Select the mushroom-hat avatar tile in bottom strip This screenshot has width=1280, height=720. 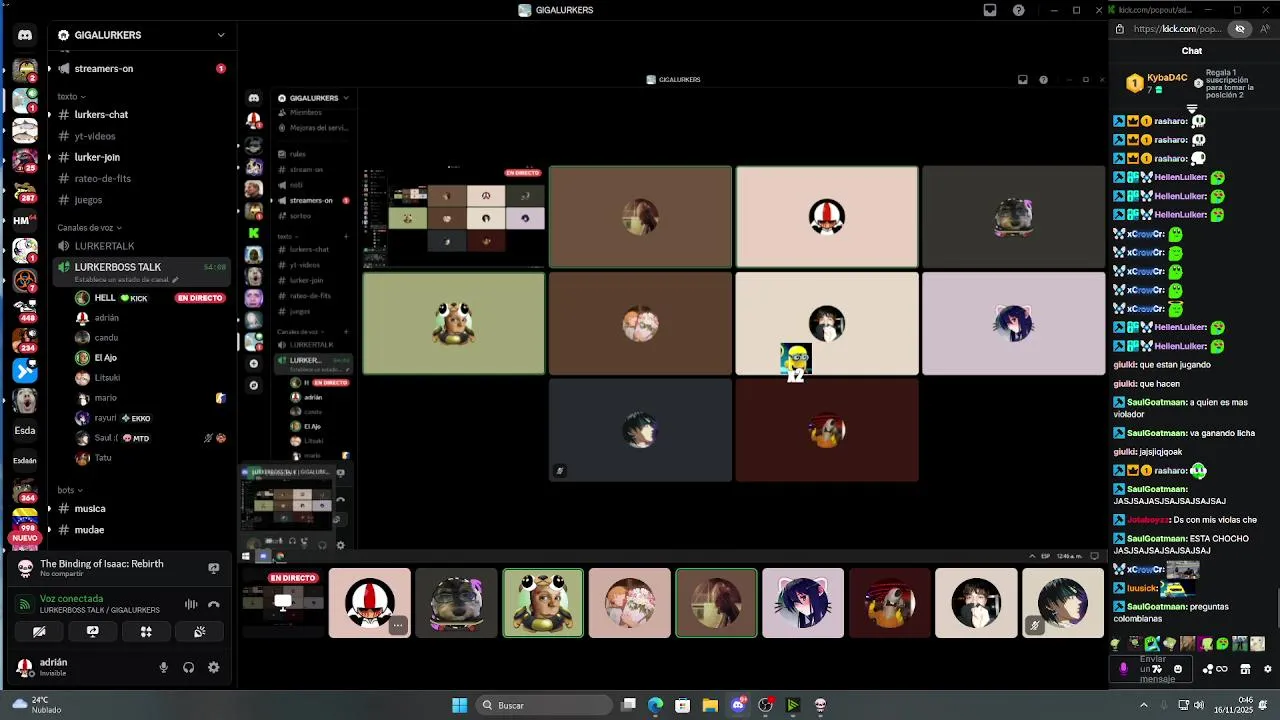[370, 603]
